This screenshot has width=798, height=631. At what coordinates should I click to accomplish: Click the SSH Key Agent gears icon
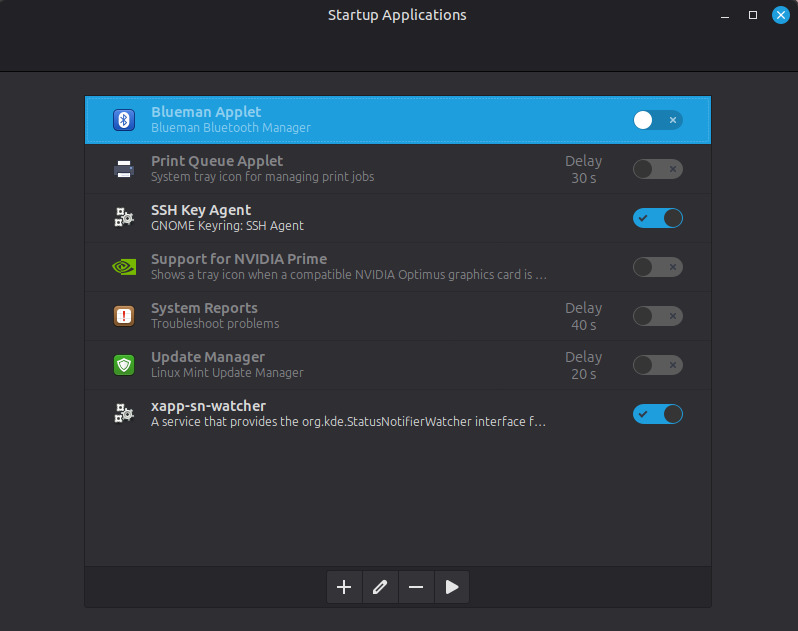[124, 218]
